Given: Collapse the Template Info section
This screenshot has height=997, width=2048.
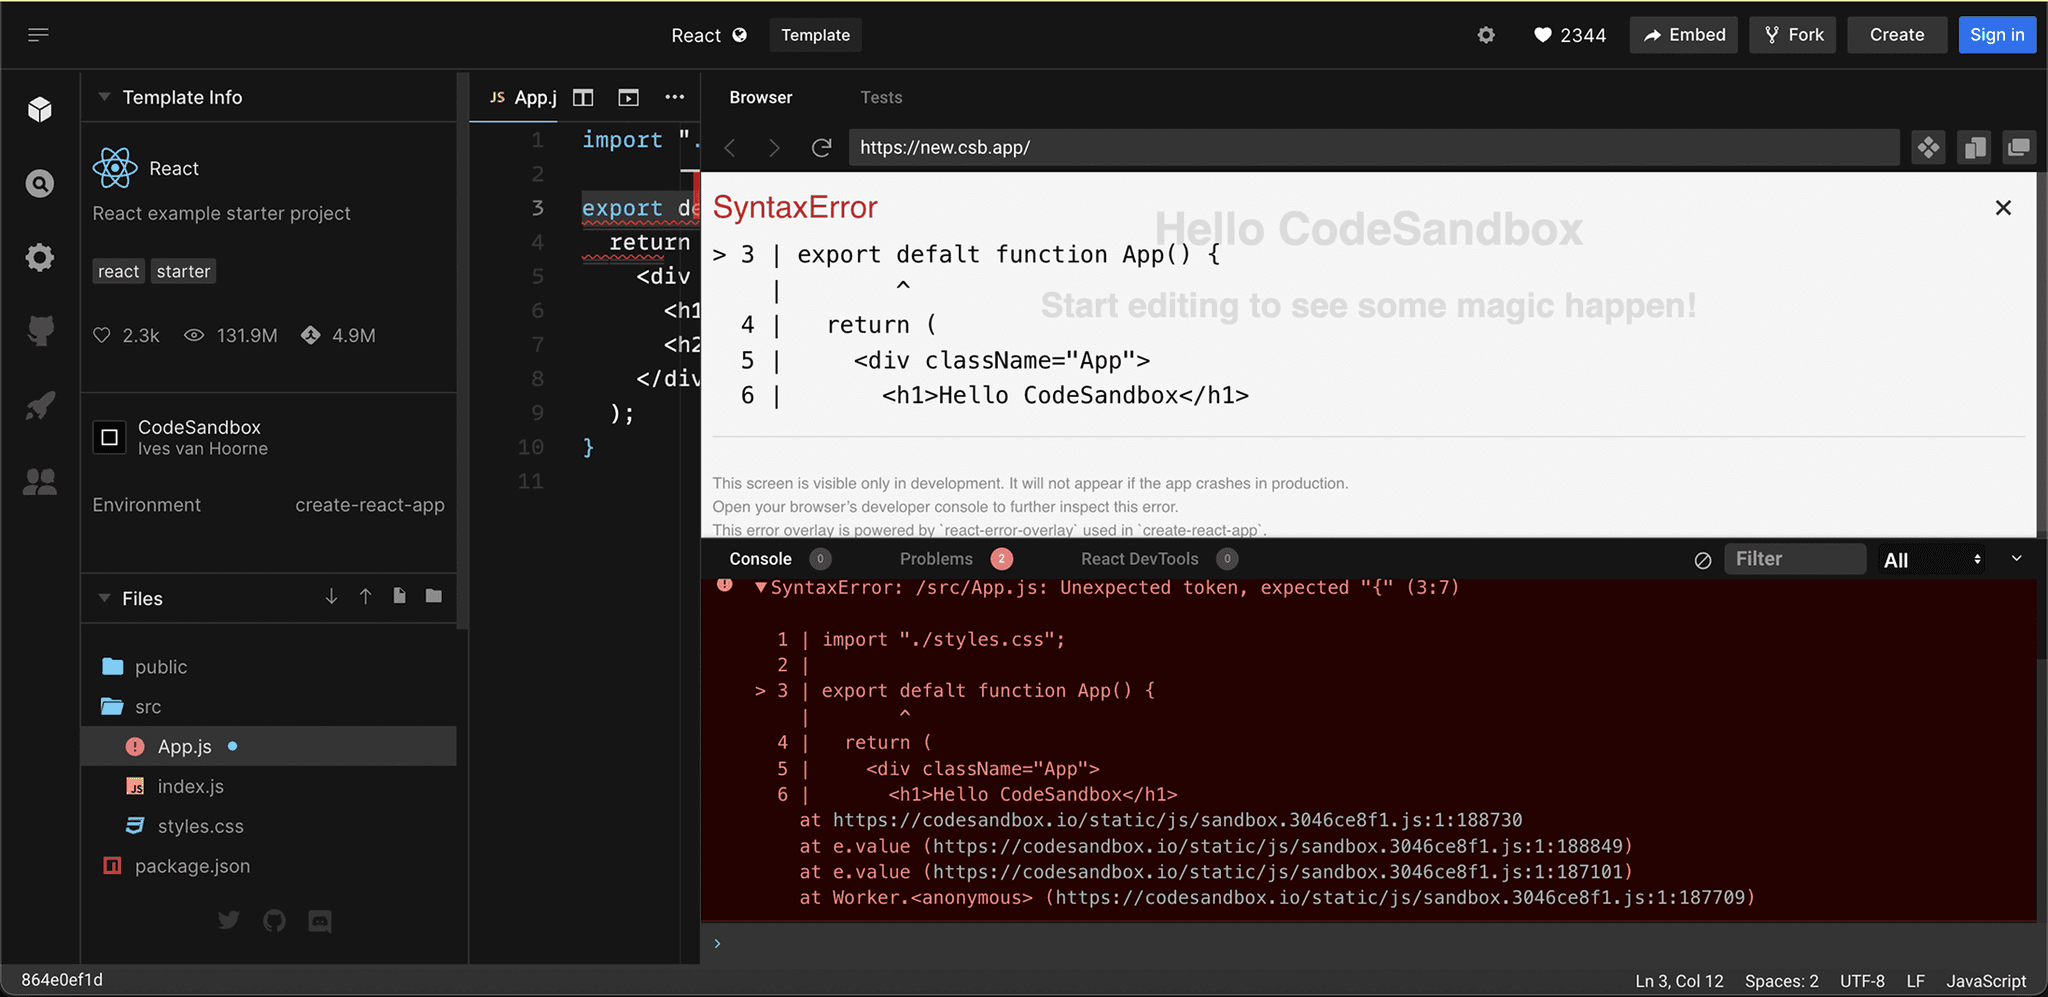Looking at the screenshot, I should [x=104, y=97].
